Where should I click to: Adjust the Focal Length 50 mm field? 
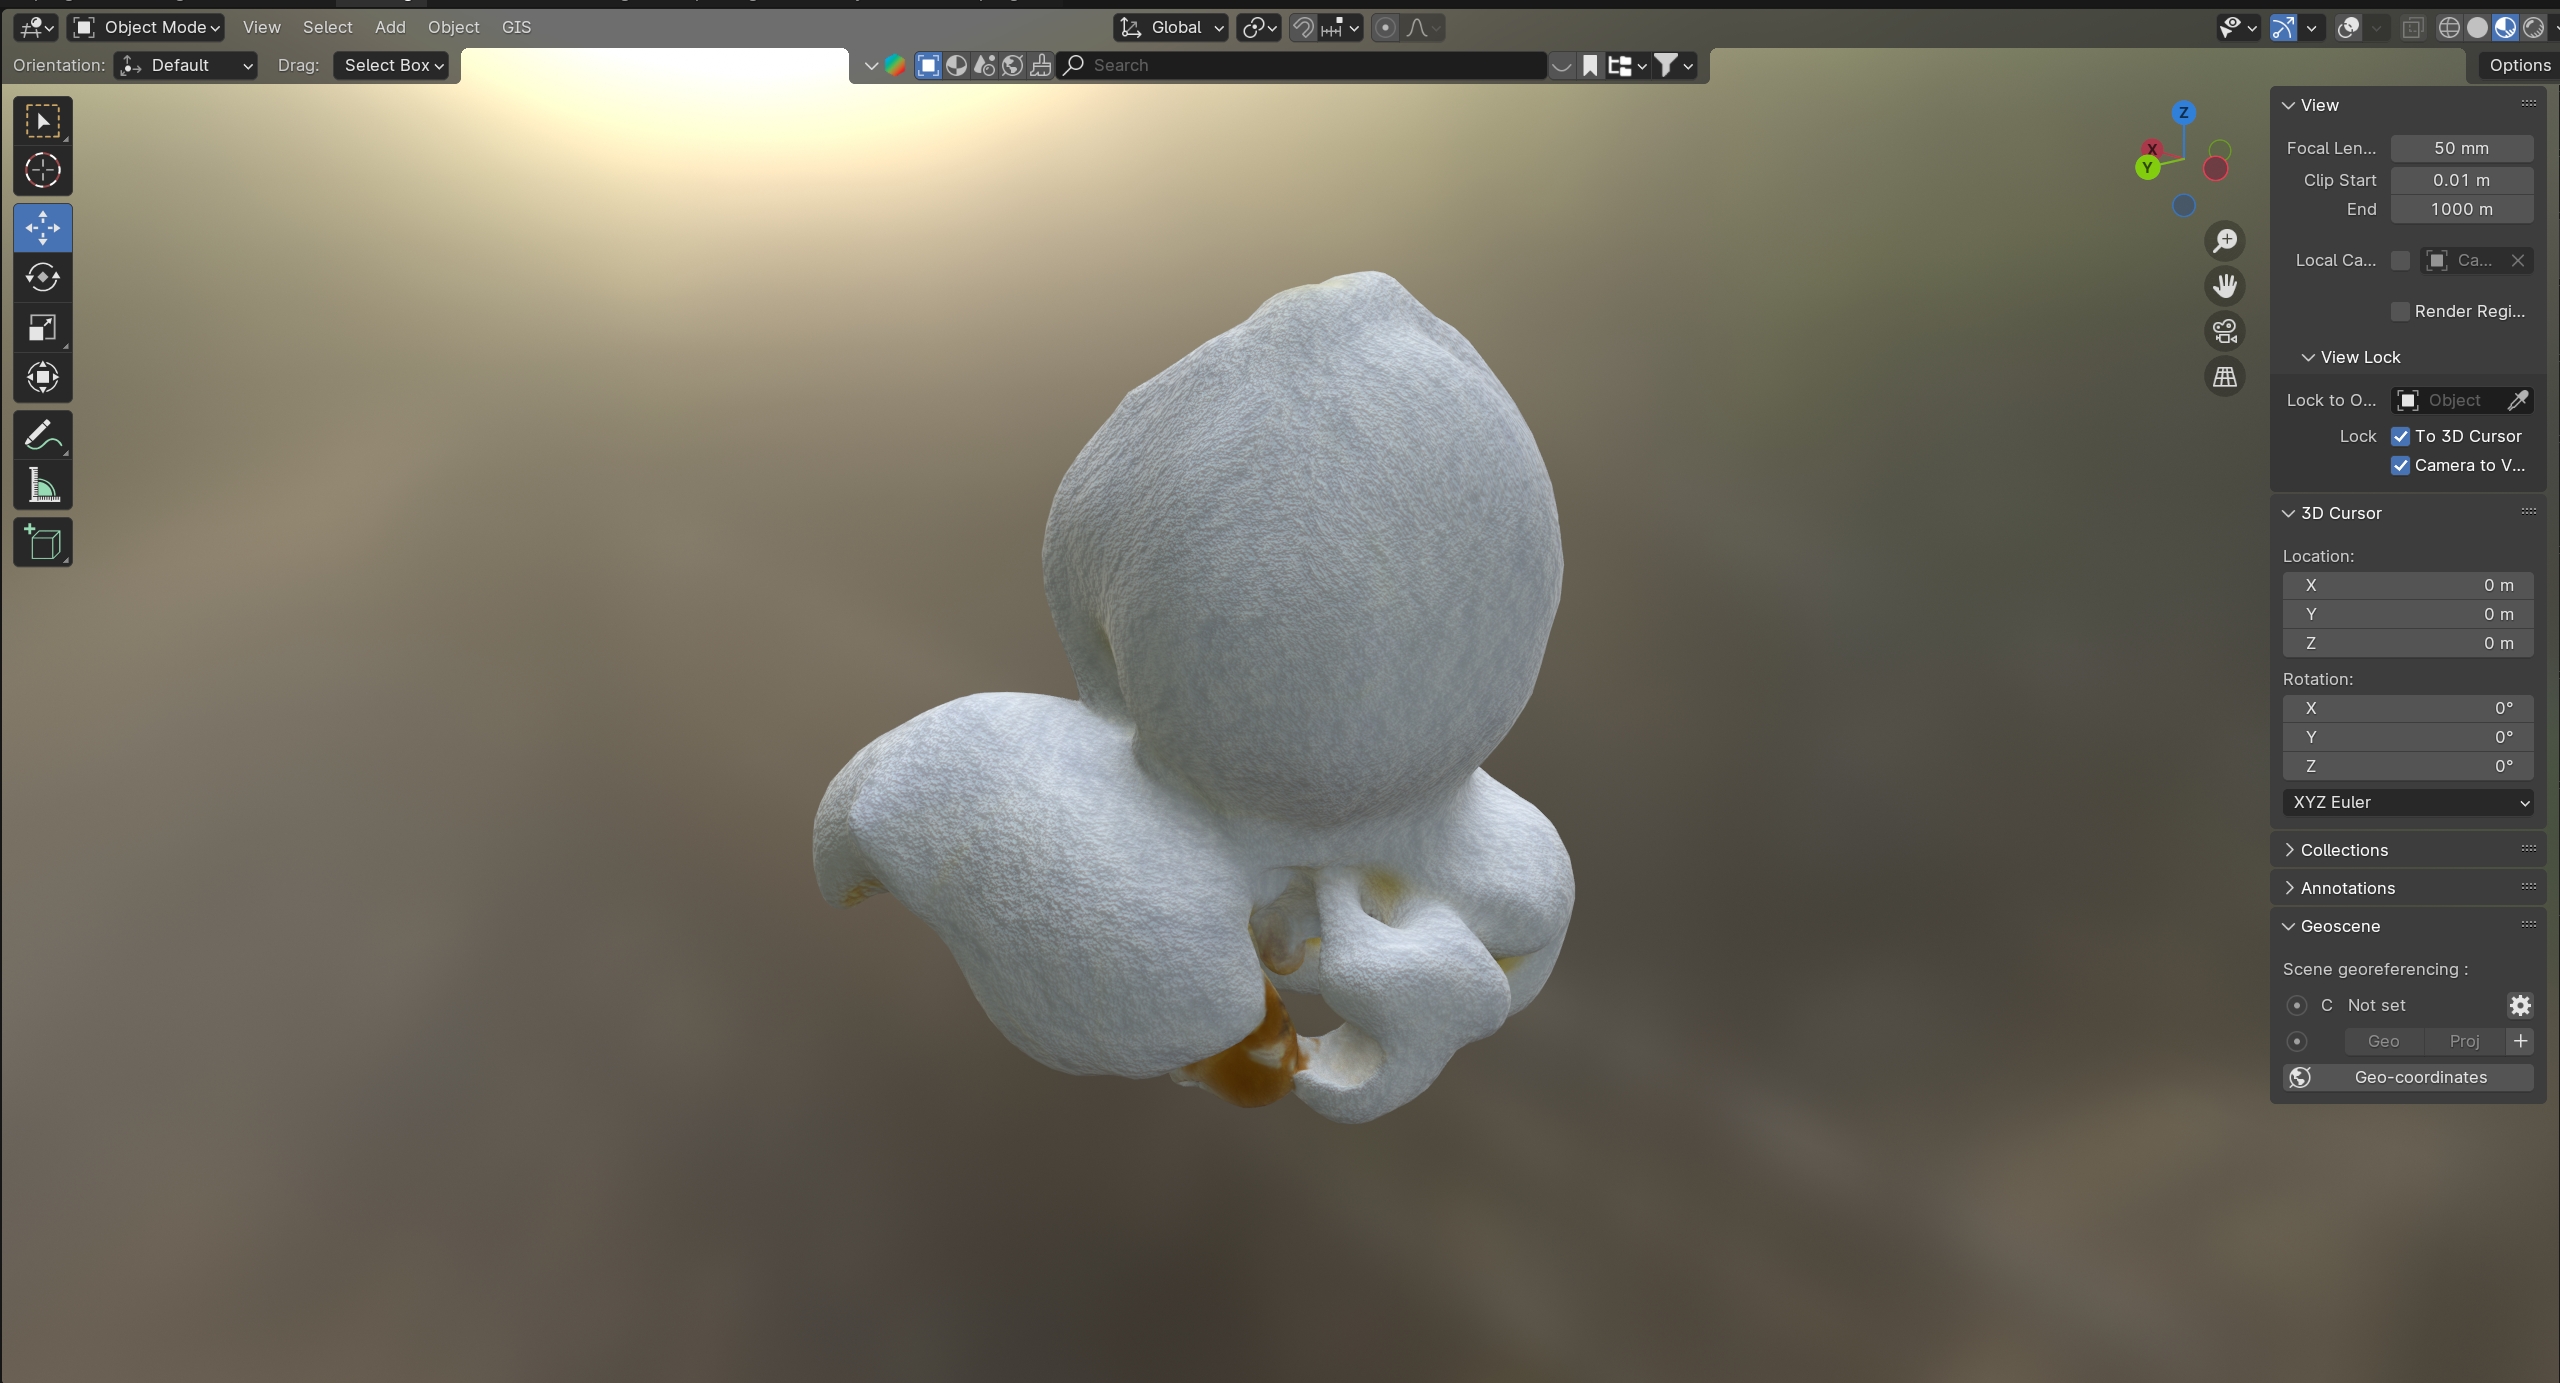coord(2461,148)
